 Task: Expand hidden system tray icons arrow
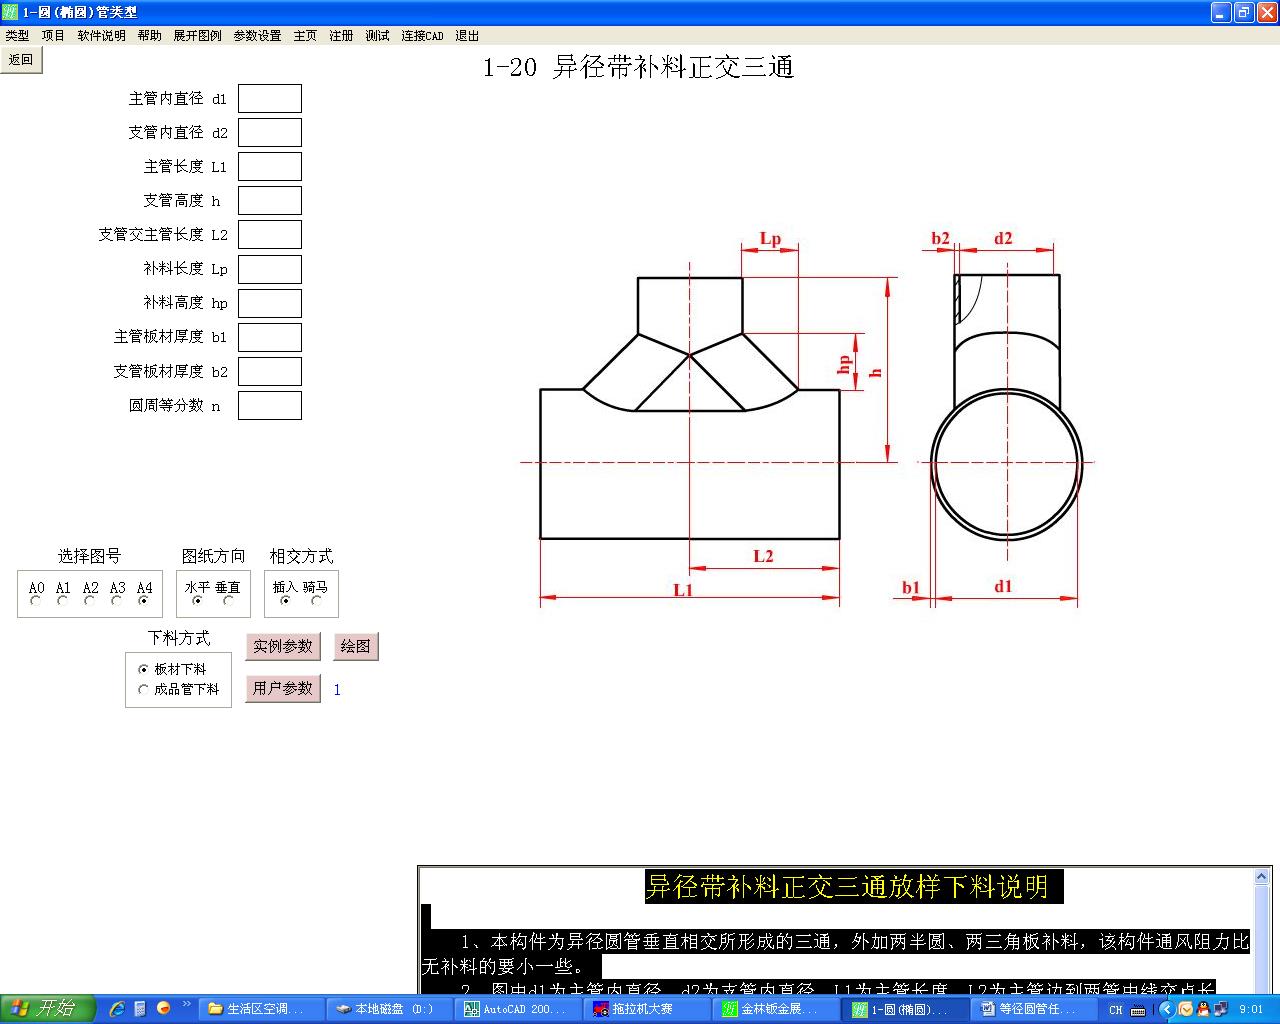1166,1009
